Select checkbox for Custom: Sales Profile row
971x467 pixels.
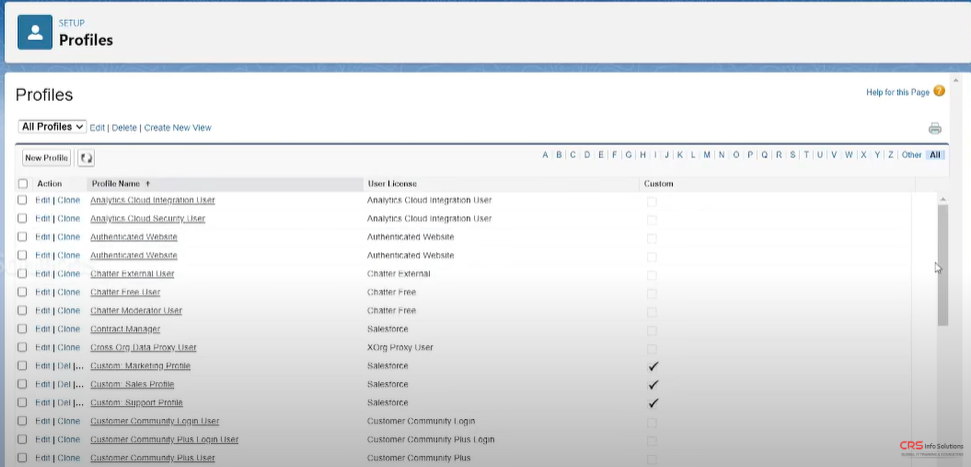point(23,384)
